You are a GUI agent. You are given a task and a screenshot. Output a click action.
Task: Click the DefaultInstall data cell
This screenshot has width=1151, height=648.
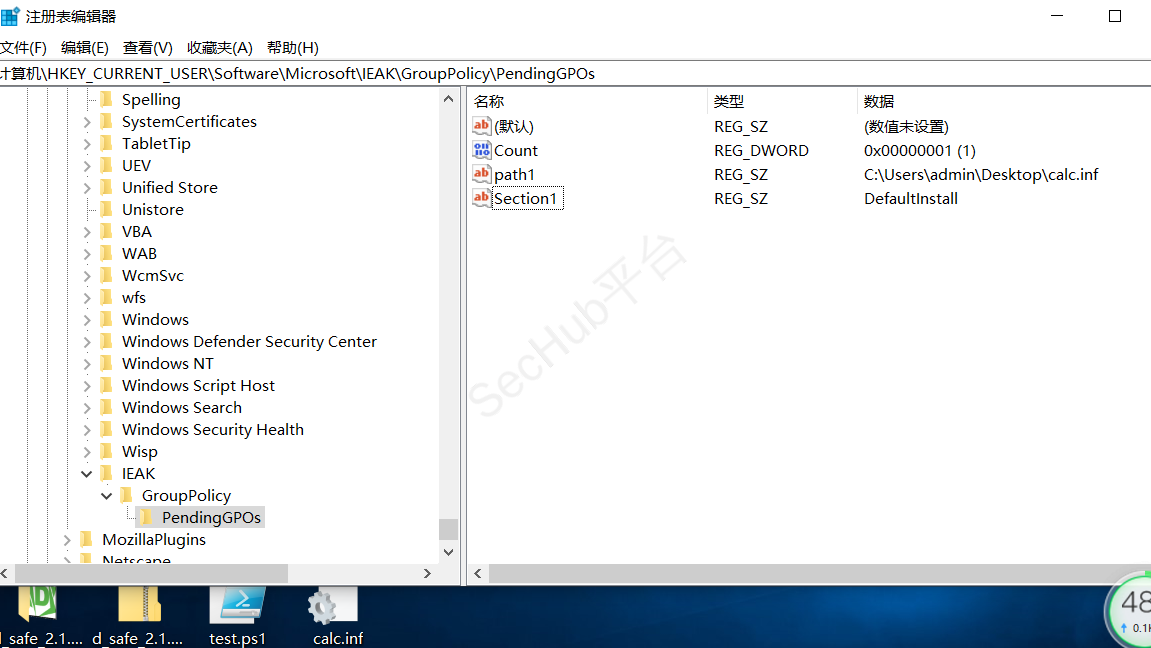(910, 198)
